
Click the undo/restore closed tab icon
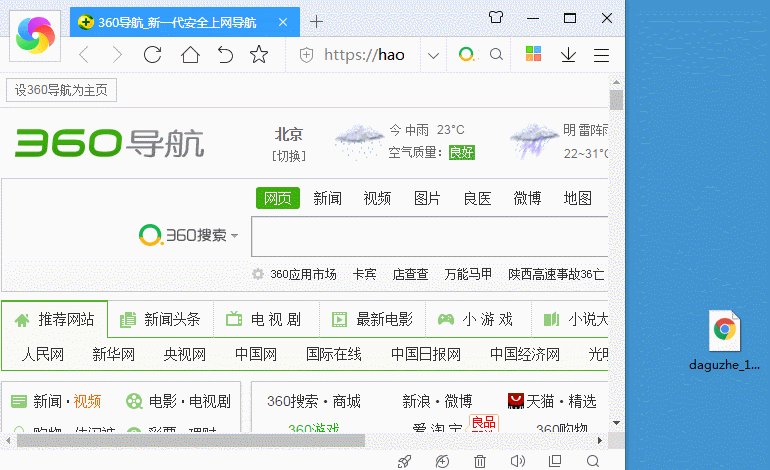tap(226, 55)
